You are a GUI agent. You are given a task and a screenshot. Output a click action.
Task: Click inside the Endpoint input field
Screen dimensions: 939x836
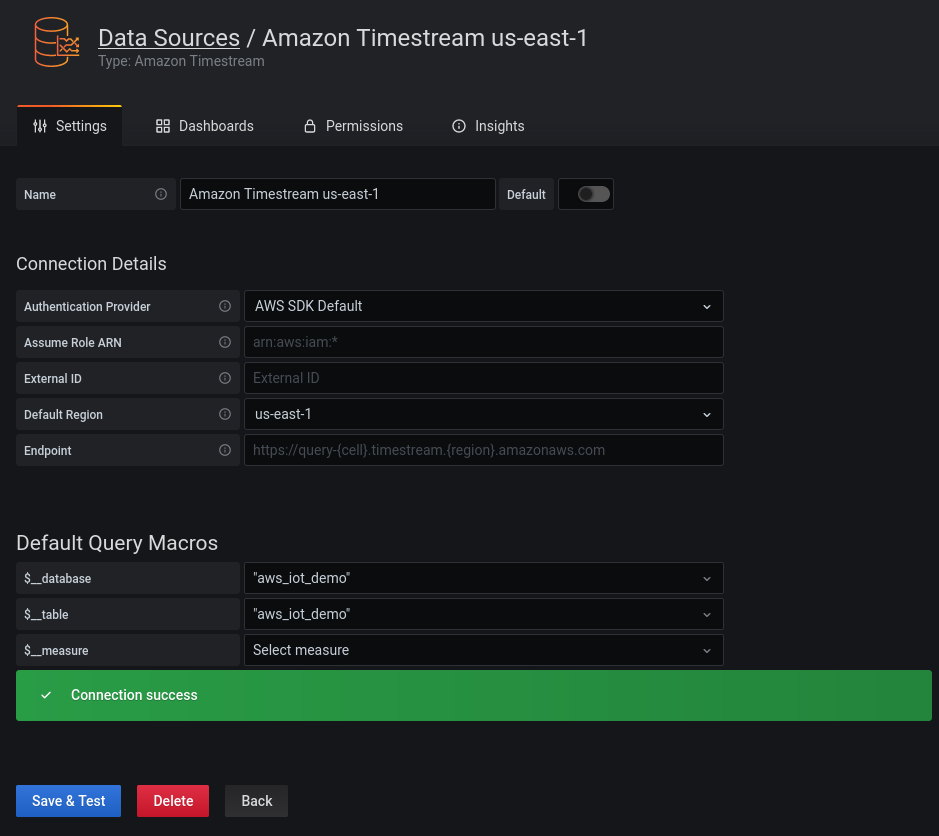483,450
